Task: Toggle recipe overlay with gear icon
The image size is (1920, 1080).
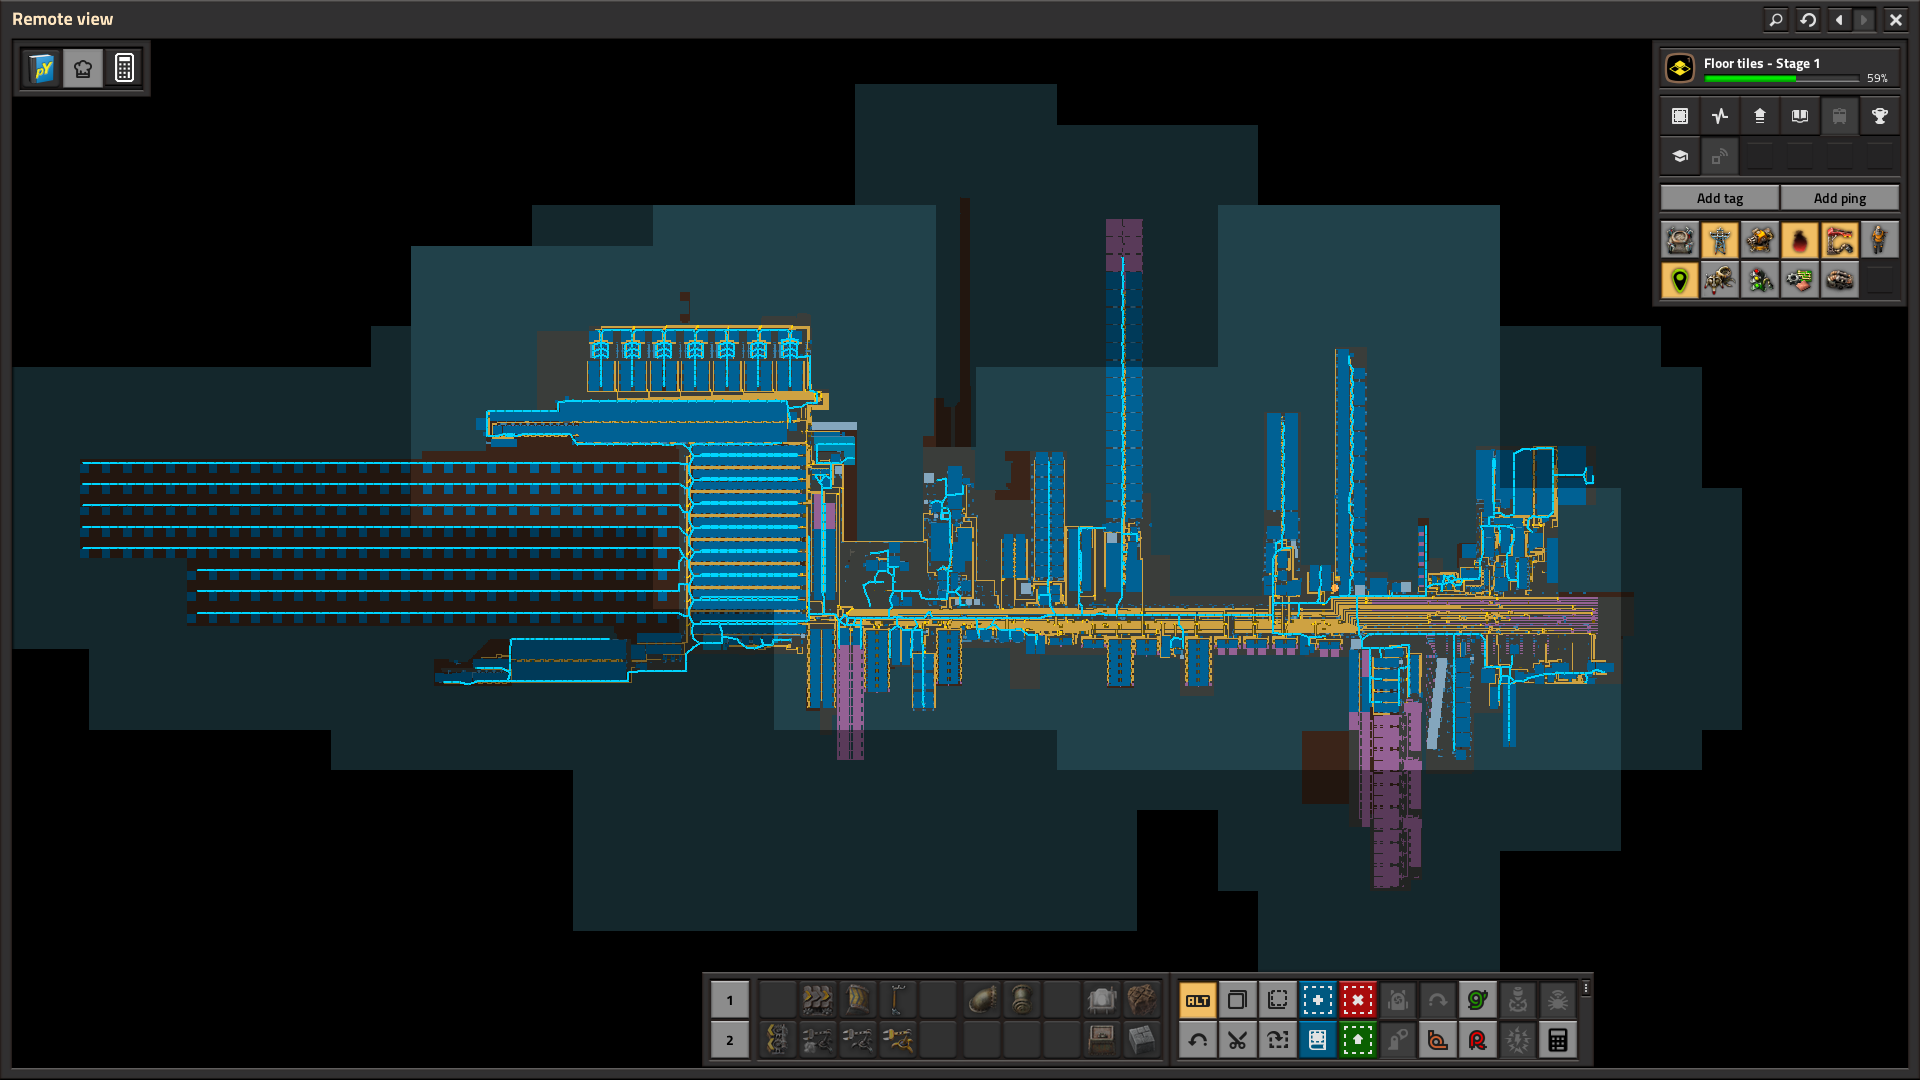Action: [1800, 280]
